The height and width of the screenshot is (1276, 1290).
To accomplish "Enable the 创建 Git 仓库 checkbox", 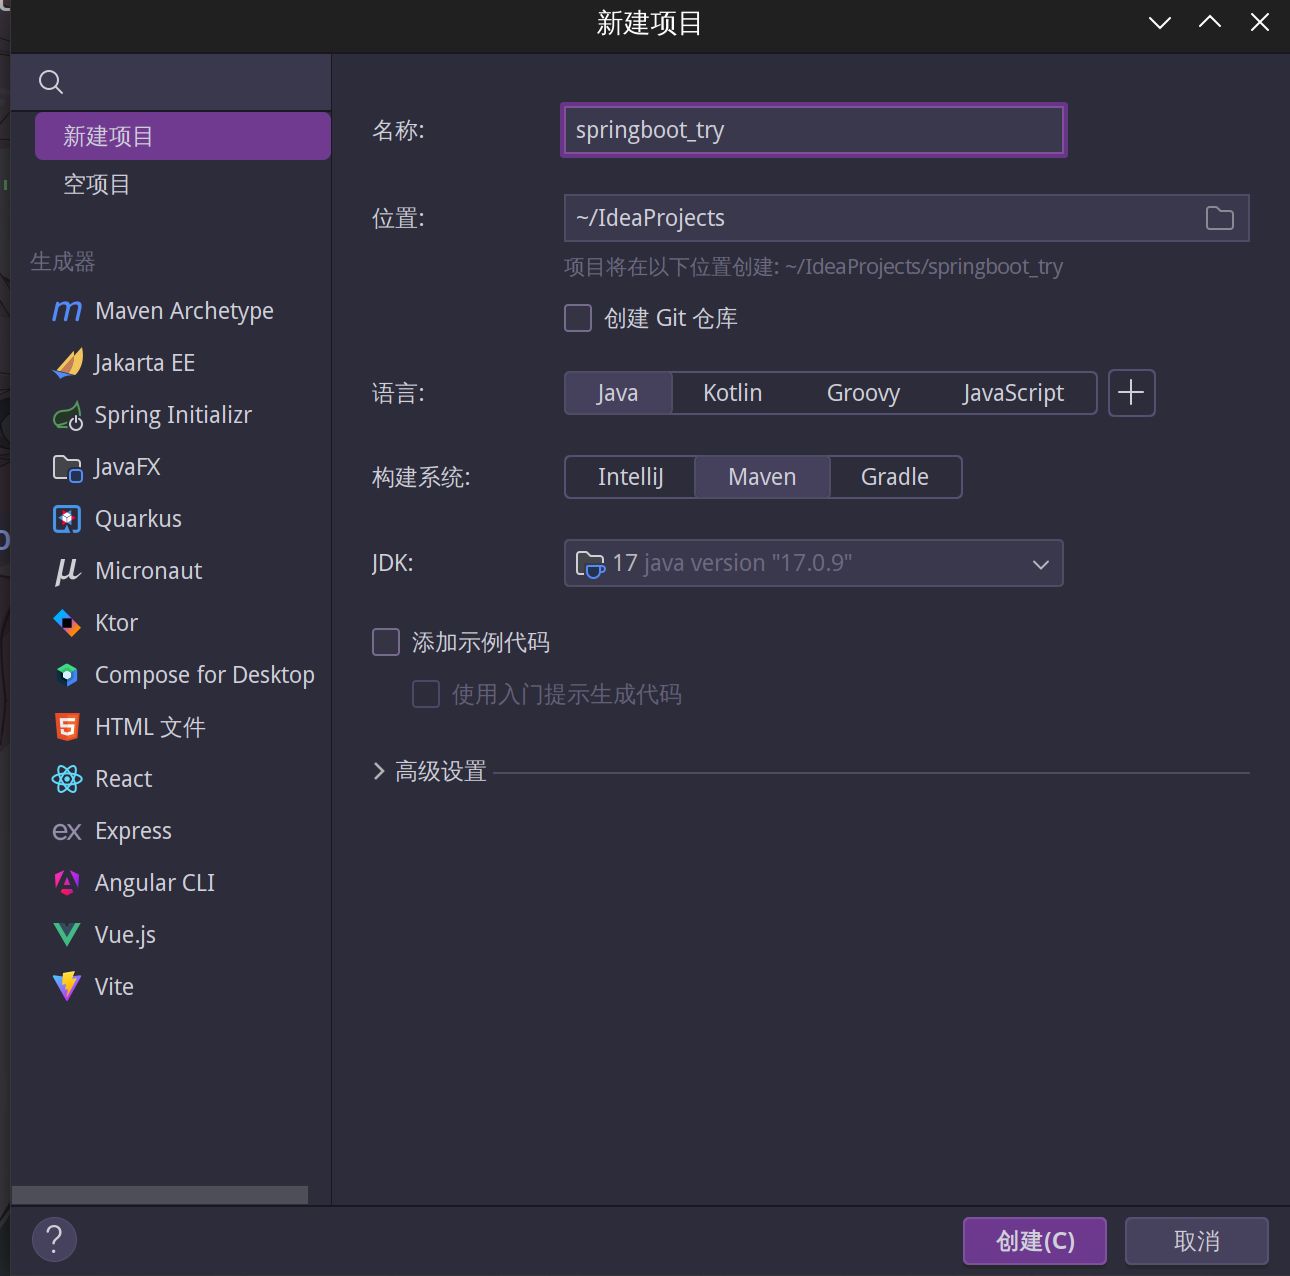I will [x=578, y=318].
